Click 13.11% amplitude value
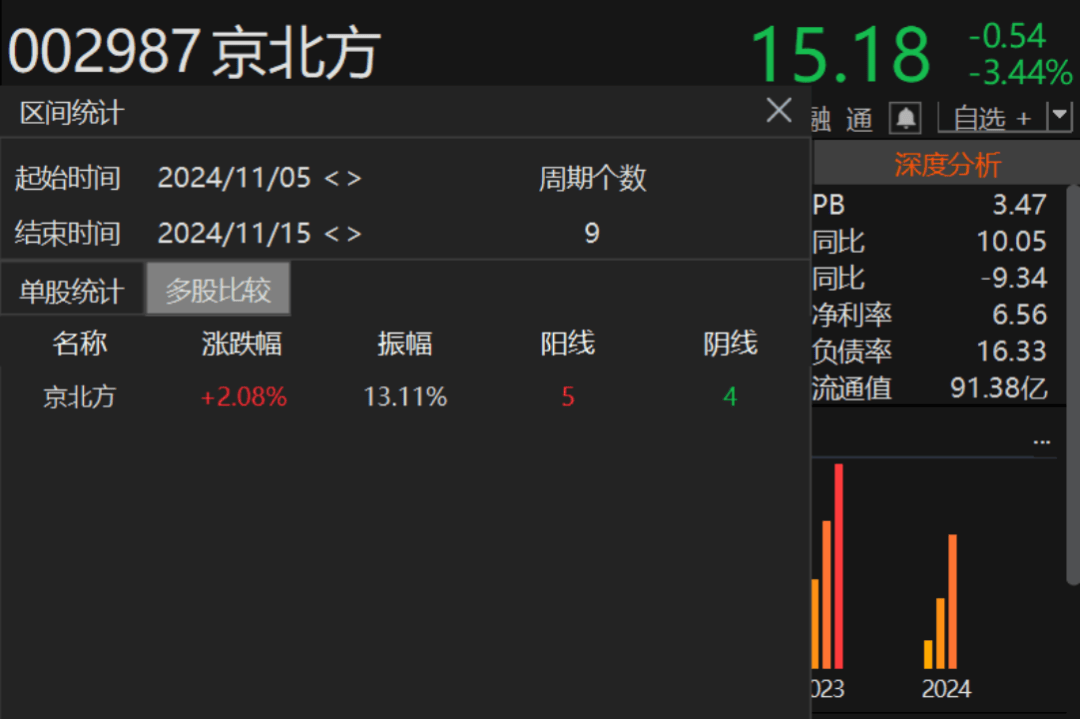The image size is (1080, 719). [x=405, y=397]
